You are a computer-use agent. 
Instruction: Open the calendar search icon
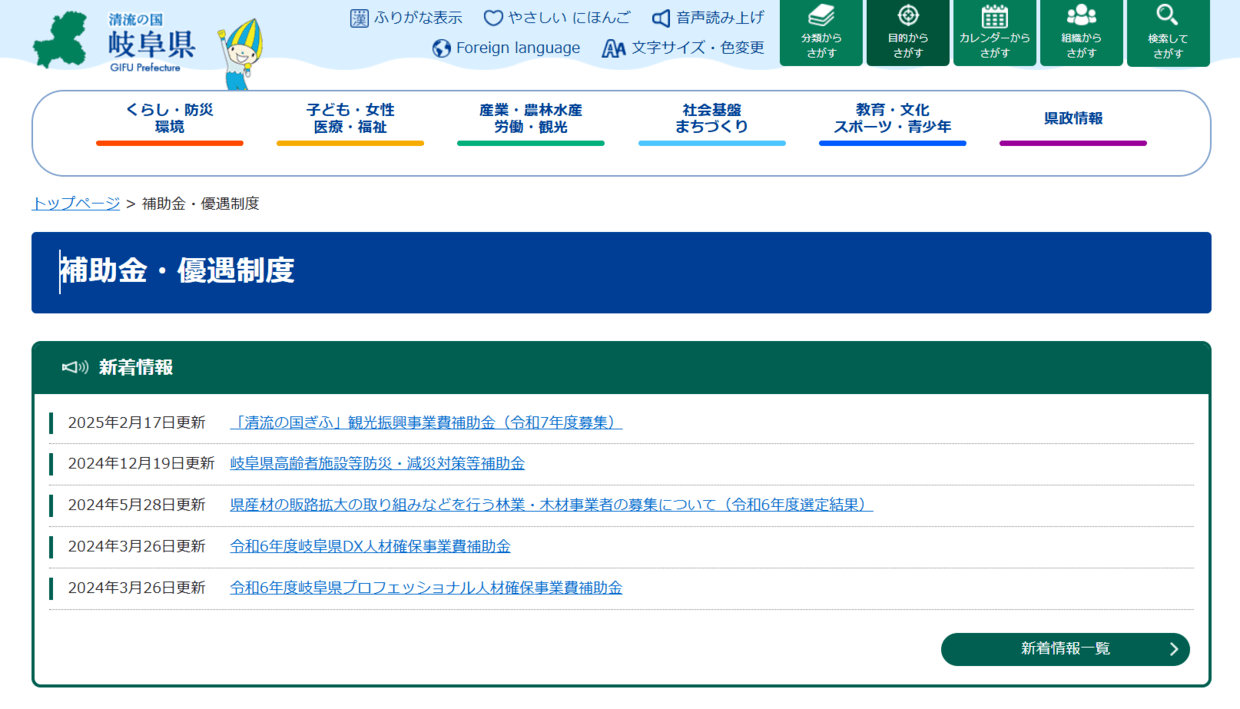pyautogui.click(x=995, y=33)
